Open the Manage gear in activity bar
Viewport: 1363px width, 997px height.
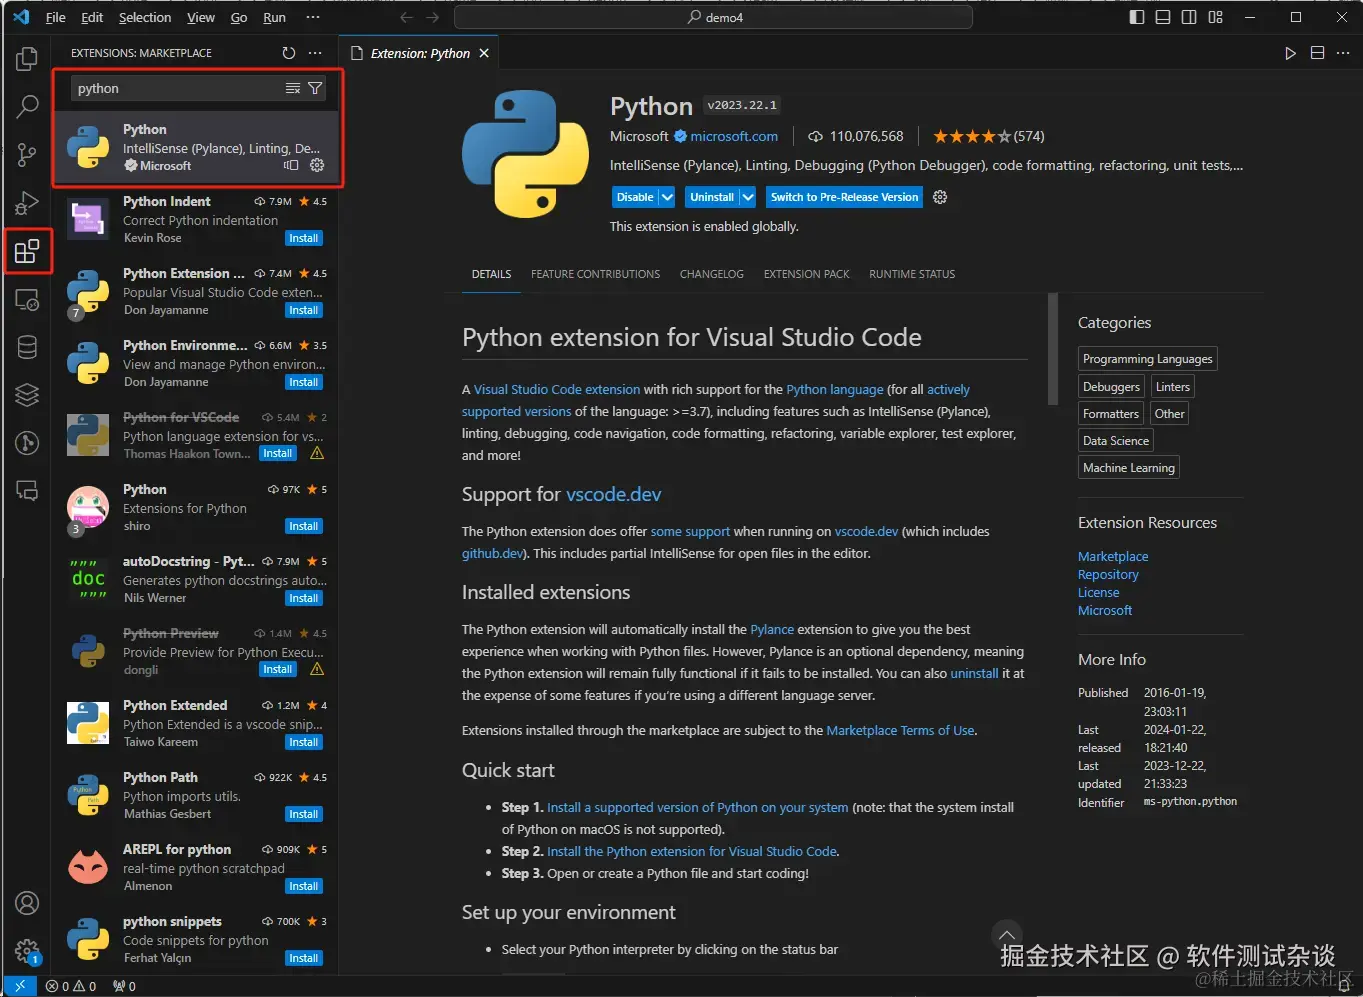[x=27, y=951]
